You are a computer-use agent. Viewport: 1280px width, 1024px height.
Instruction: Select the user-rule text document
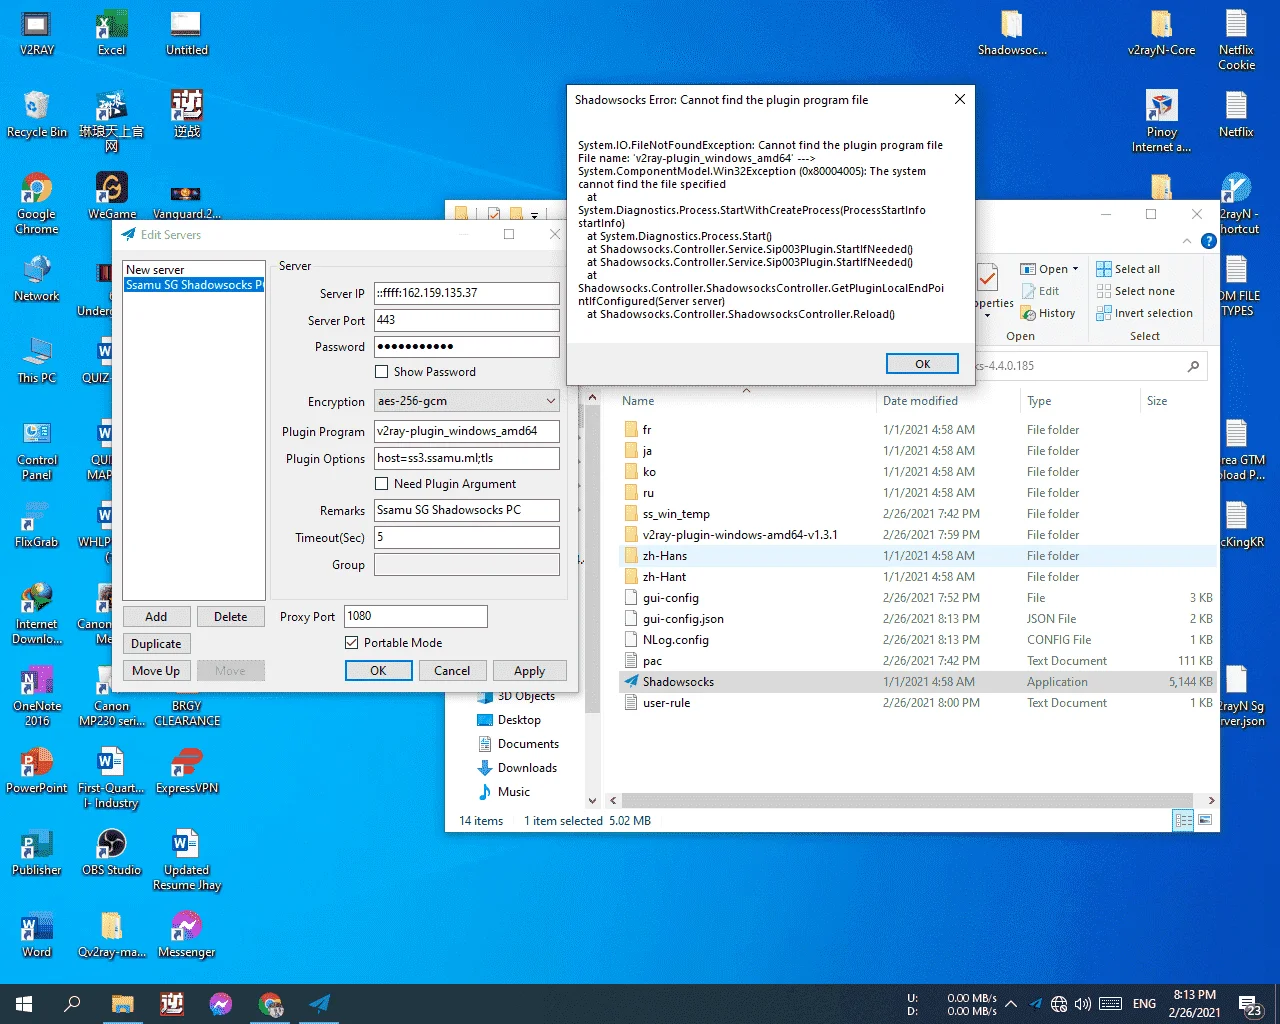point(666,703)
